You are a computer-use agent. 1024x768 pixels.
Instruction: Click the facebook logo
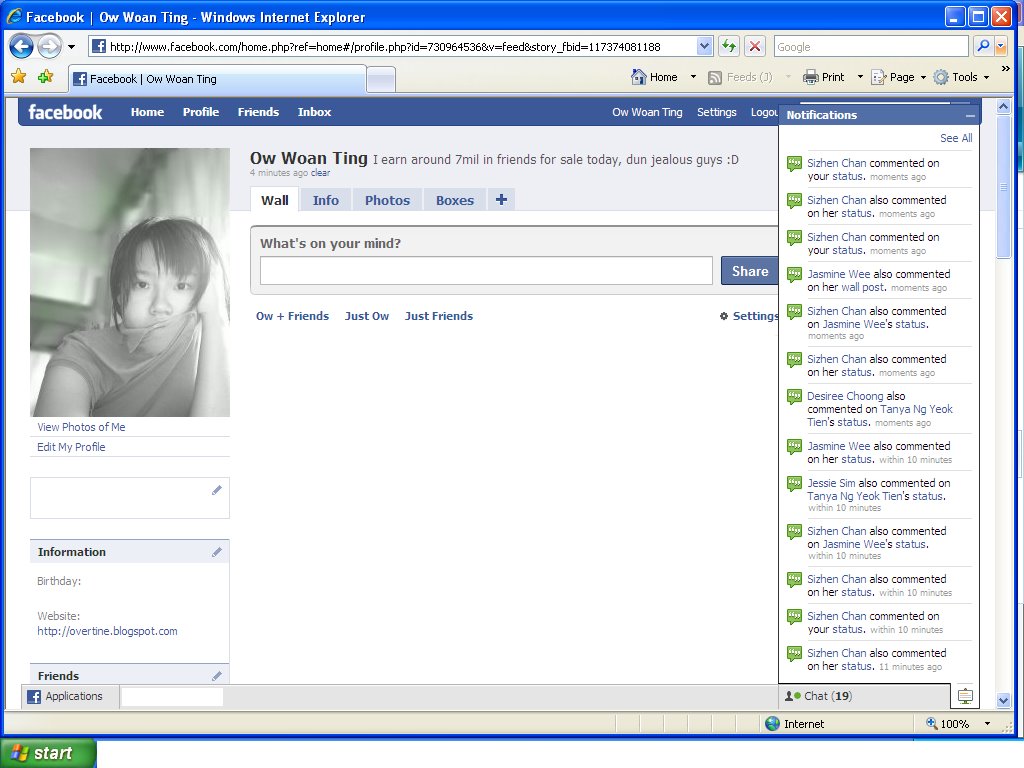[65, 112]
